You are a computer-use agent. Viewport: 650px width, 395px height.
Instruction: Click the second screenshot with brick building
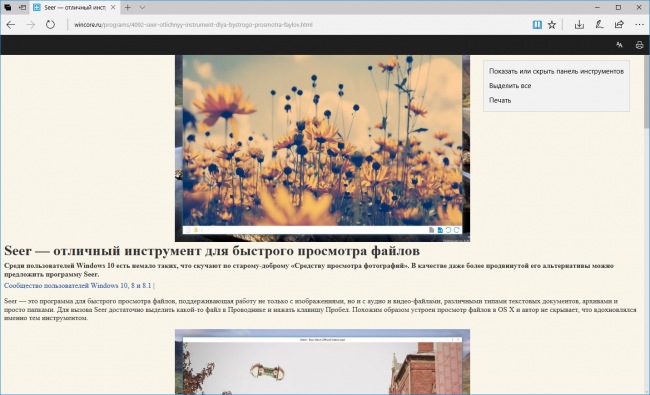point(322,362)
